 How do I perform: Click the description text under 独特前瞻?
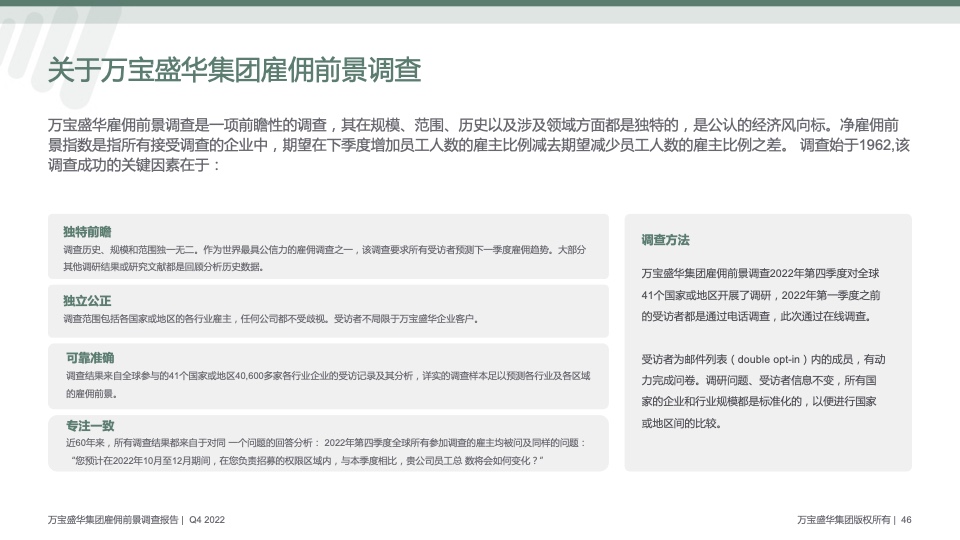click(x=325, y=258)
